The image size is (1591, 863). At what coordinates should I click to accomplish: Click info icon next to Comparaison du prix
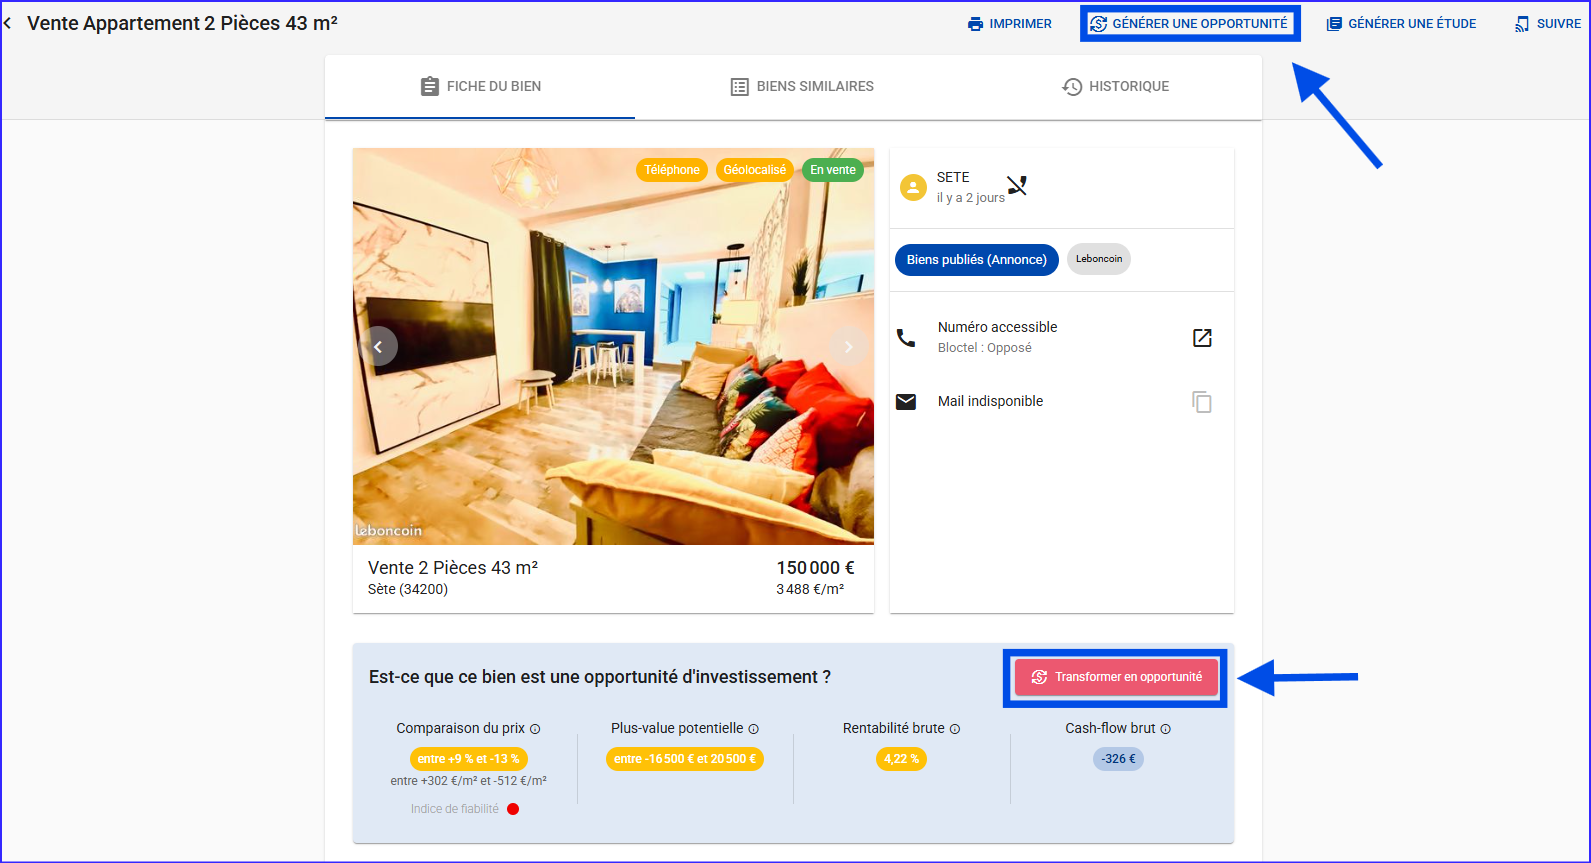pos(535,729)
